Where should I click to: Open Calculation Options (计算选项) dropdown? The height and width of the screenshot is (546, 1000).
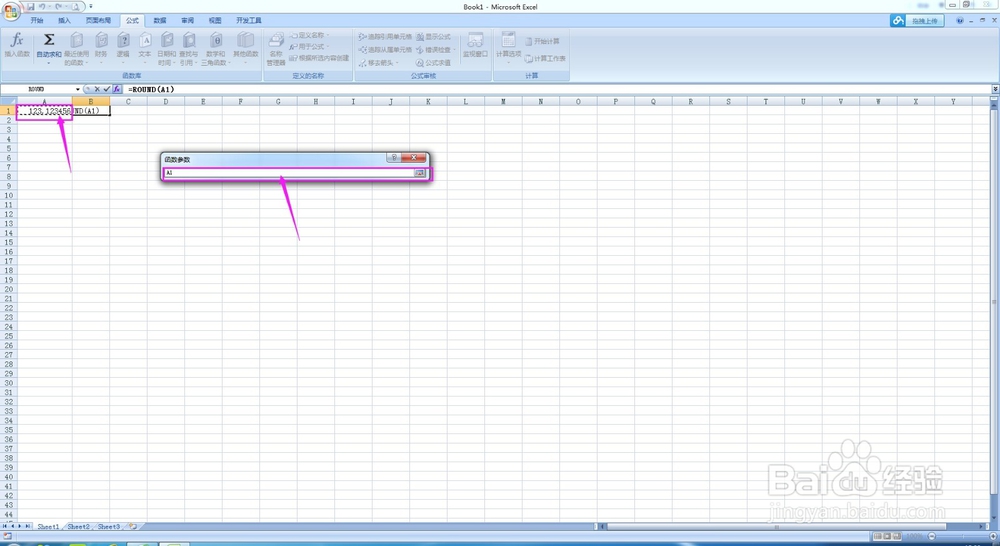click(x=508, y=49)
